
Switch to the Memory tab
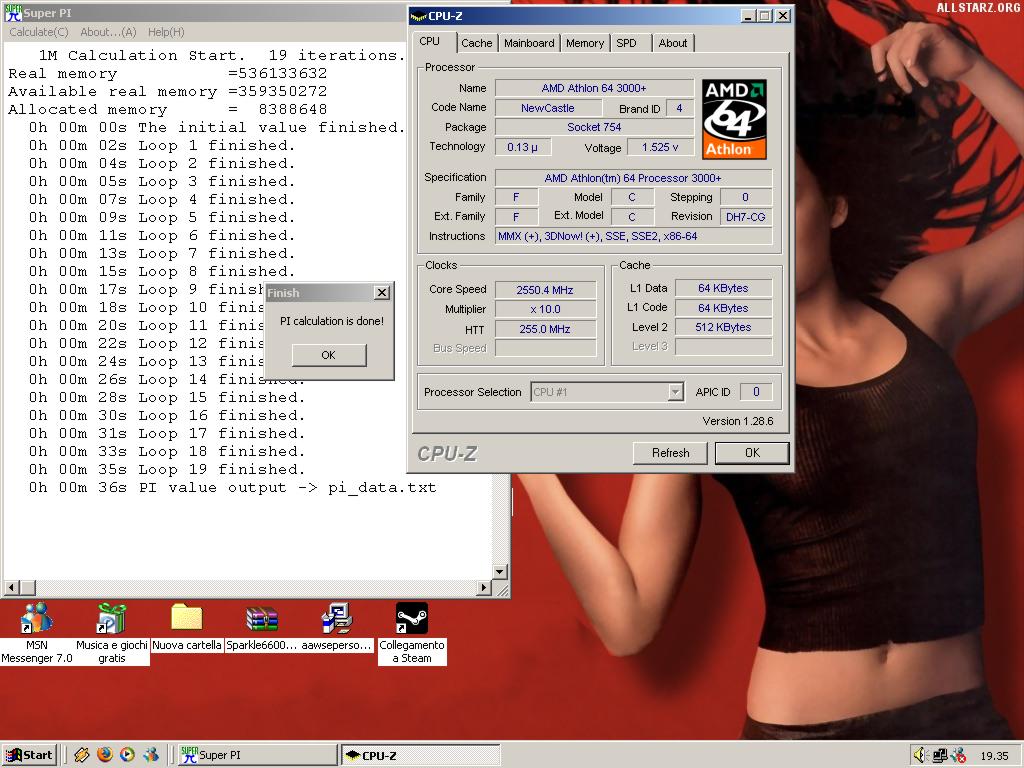point(584,43)
